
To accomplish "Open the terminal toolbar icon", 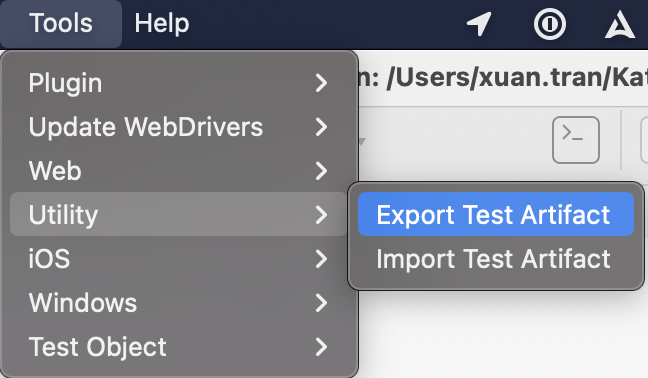I will pos(576,140).
